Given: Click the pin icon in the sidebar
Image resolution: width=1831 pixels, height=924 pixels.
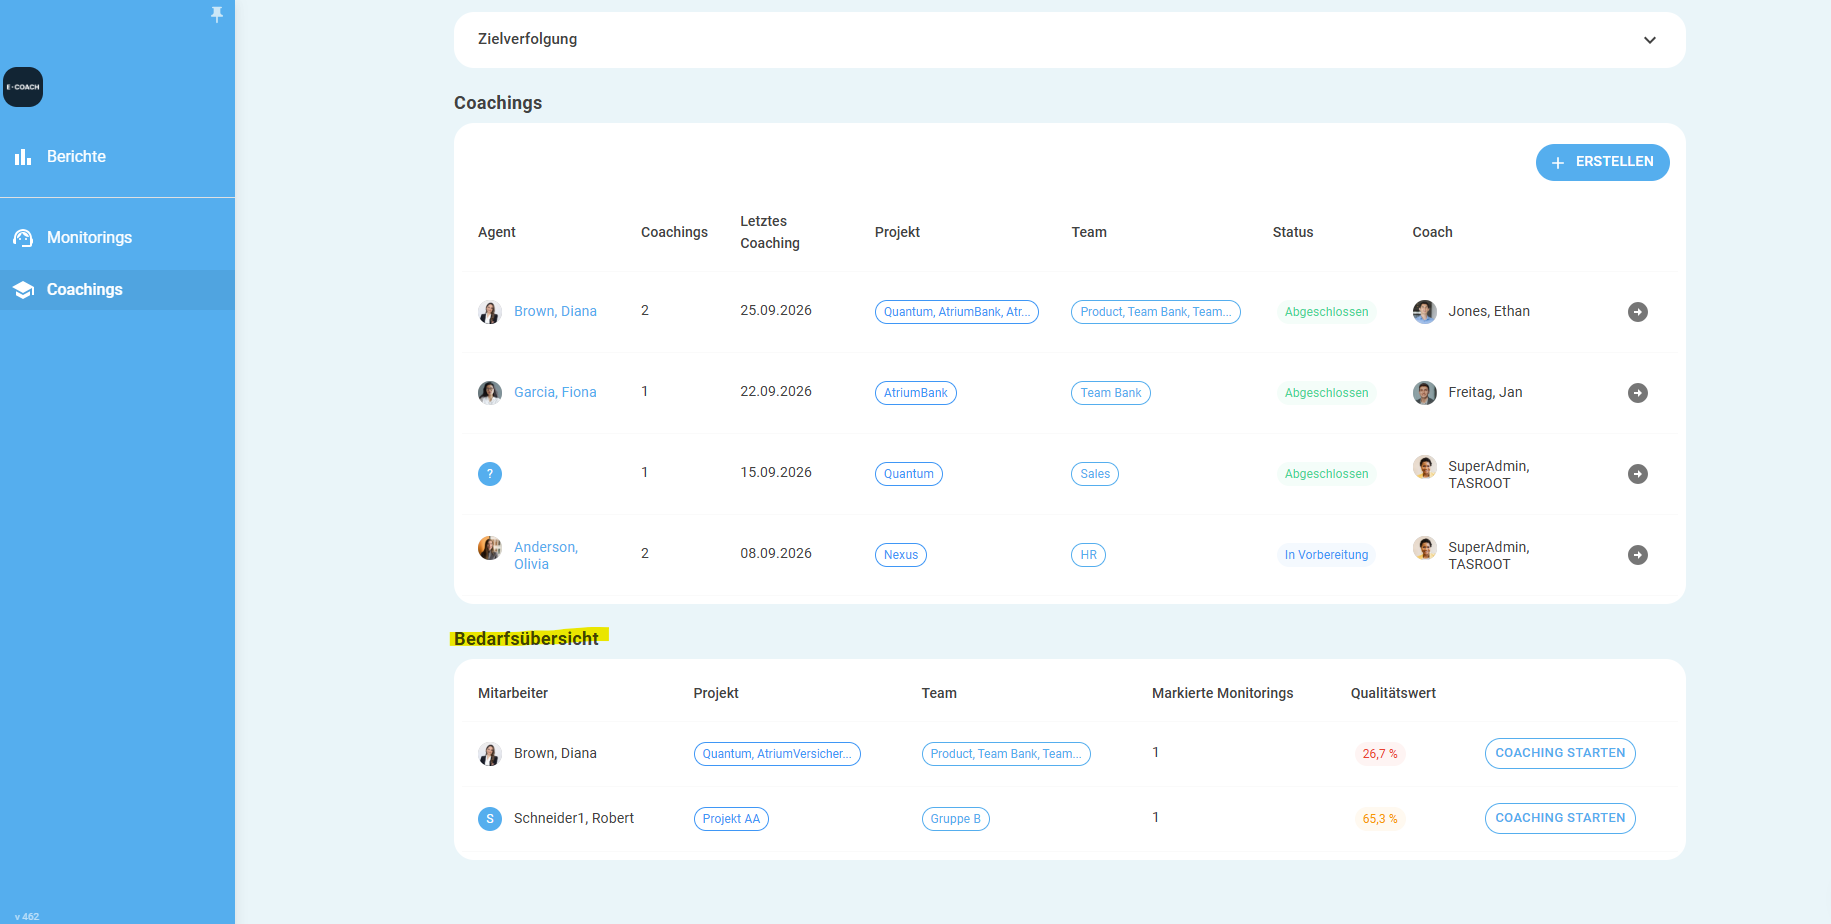Looking at the screenshot, I should tap(216, 14).
